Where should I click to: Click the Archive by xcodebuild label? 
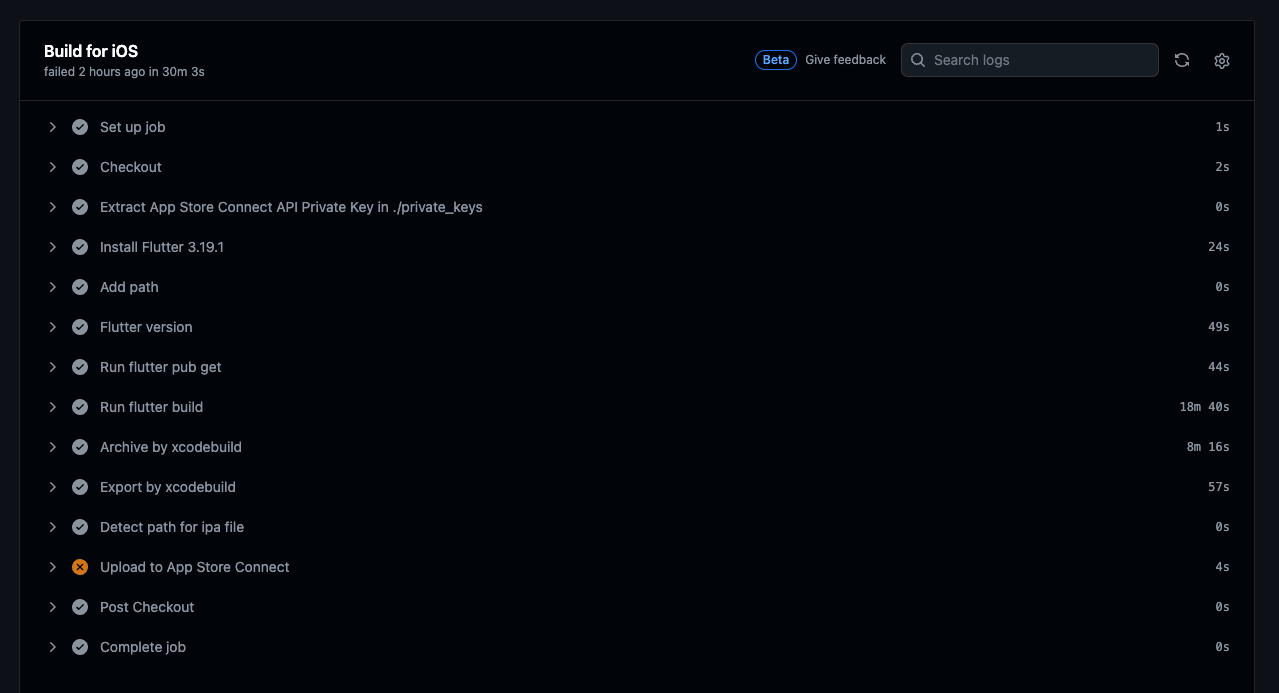click(171, 447)
